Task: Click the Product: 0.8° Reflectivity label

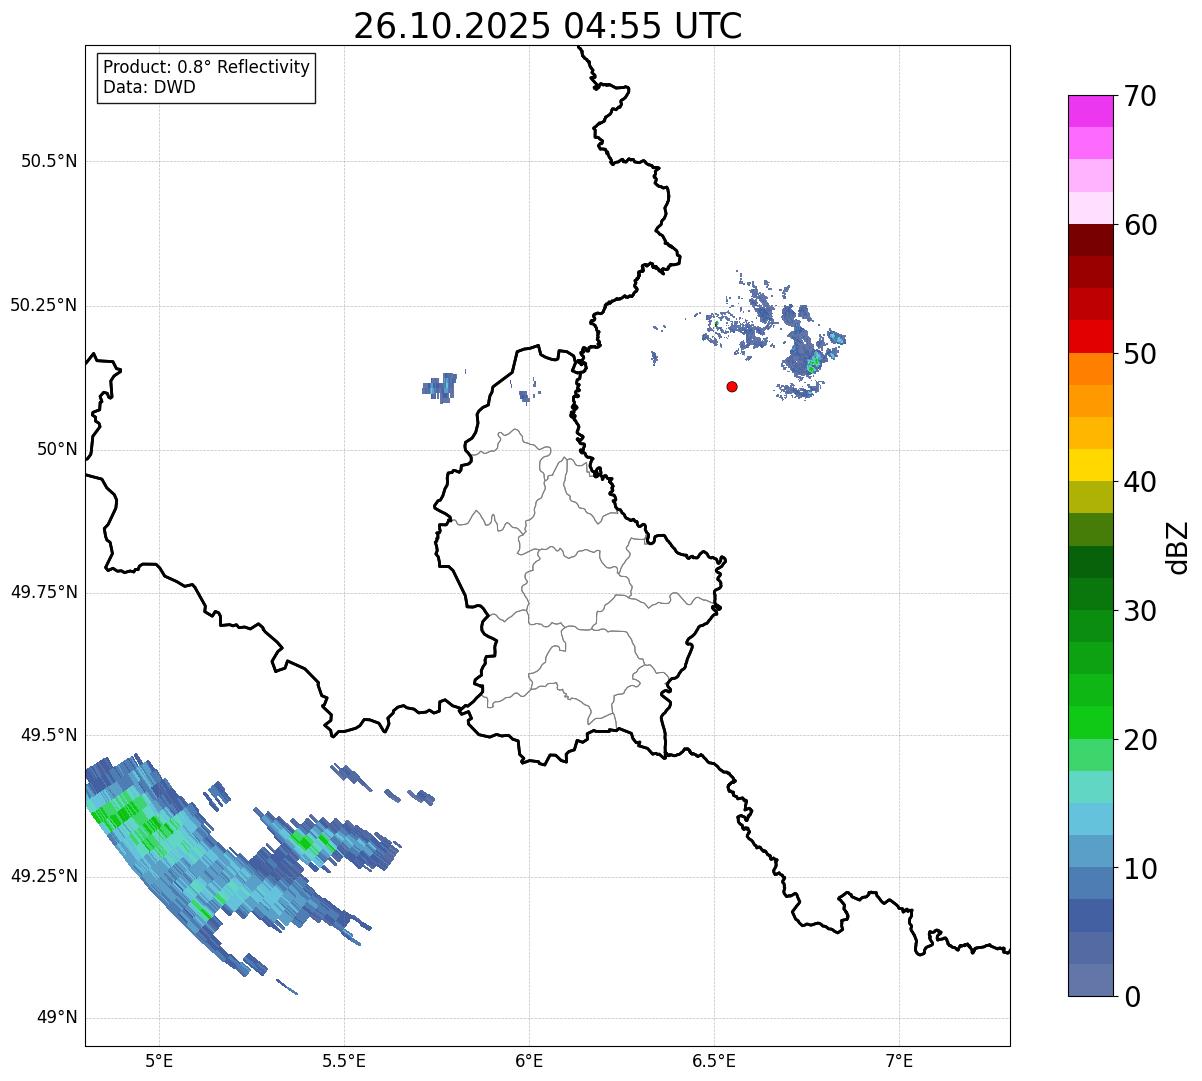Action: click(x=207, y=67)
